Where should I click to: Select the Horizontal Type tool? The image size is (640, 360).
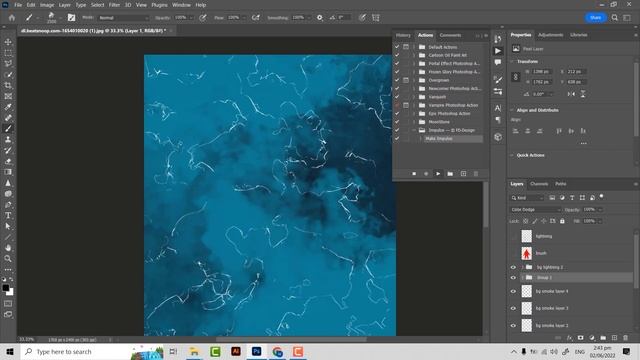8,216
